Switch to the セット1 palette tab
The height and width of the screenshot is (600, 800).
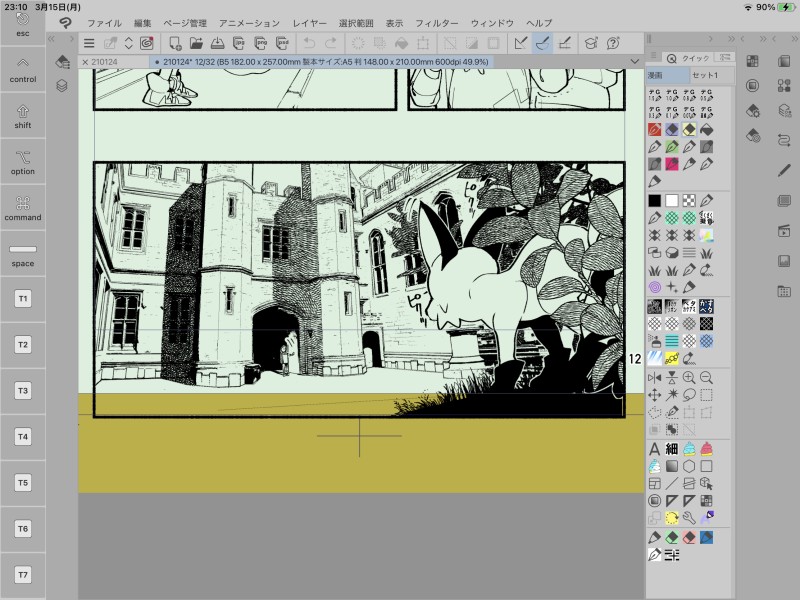[706, 76]
